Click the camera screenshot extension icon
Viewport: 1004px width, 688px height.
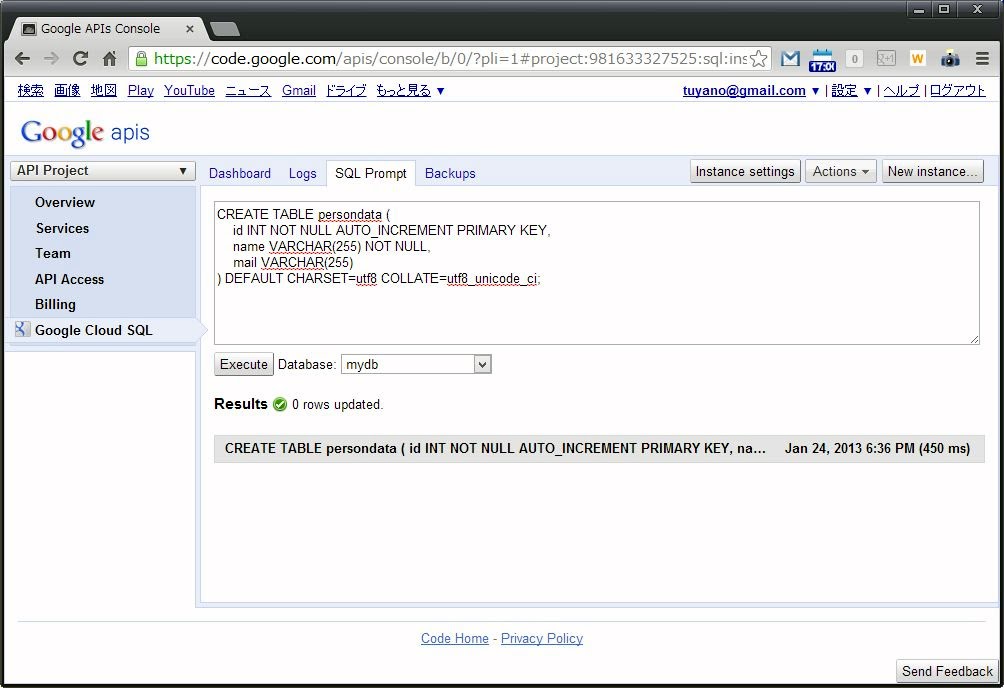point(949,59)
